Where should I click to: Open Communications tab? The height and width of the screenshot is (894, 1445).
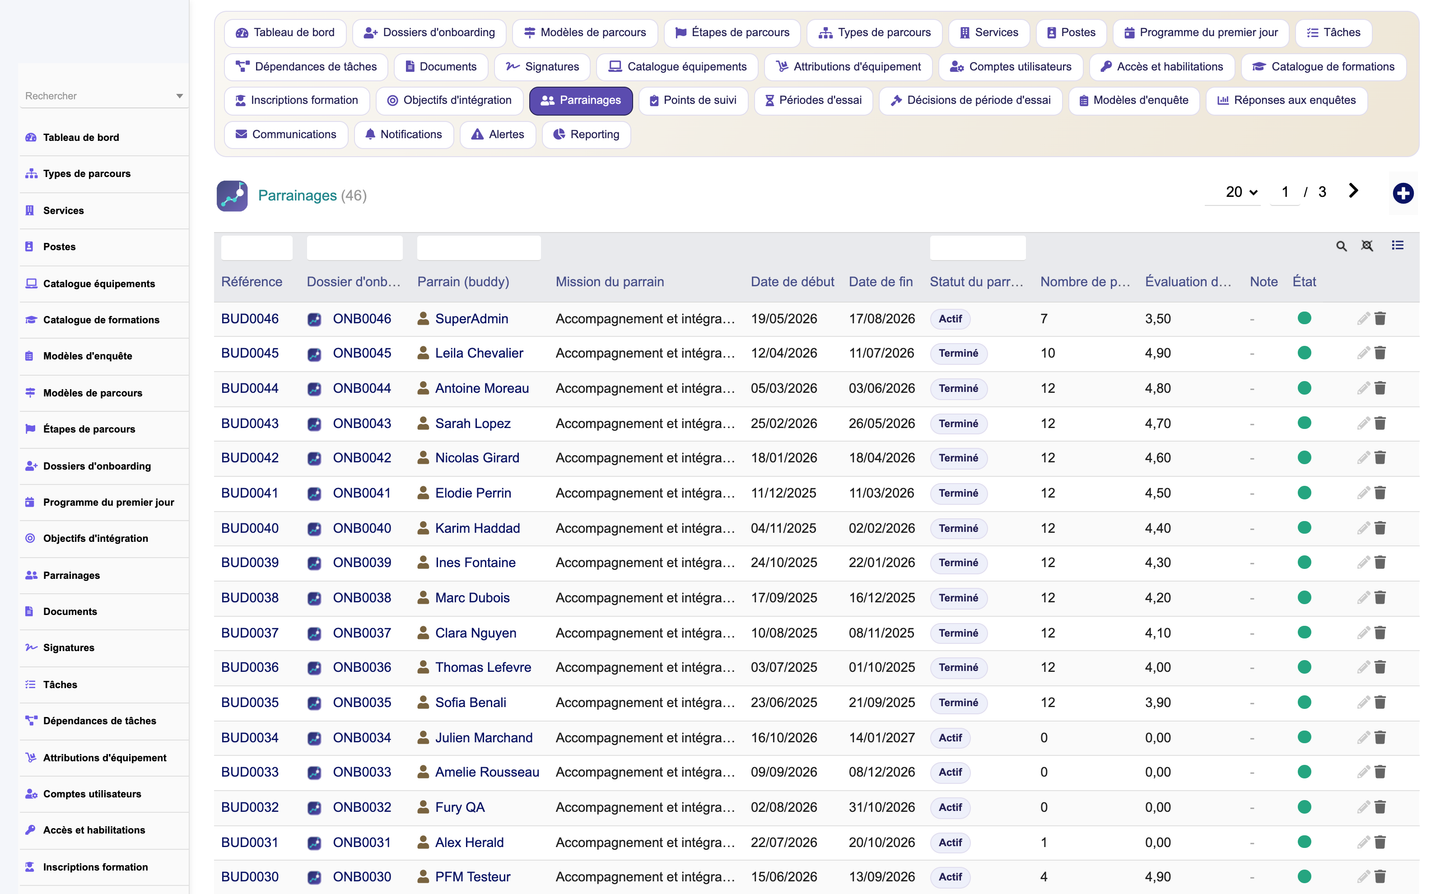[x=286, y=135]
